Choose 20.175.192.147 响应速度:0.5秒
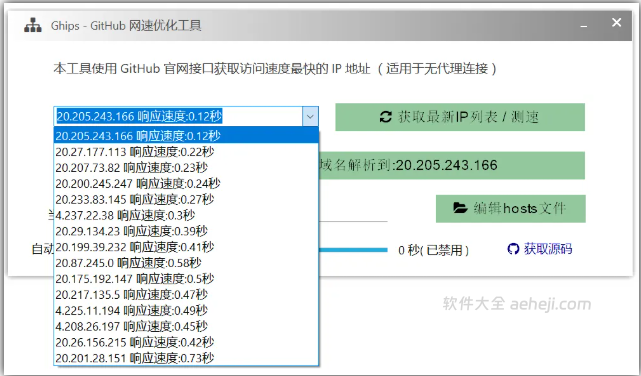641x376 pixels. point(186,279)
